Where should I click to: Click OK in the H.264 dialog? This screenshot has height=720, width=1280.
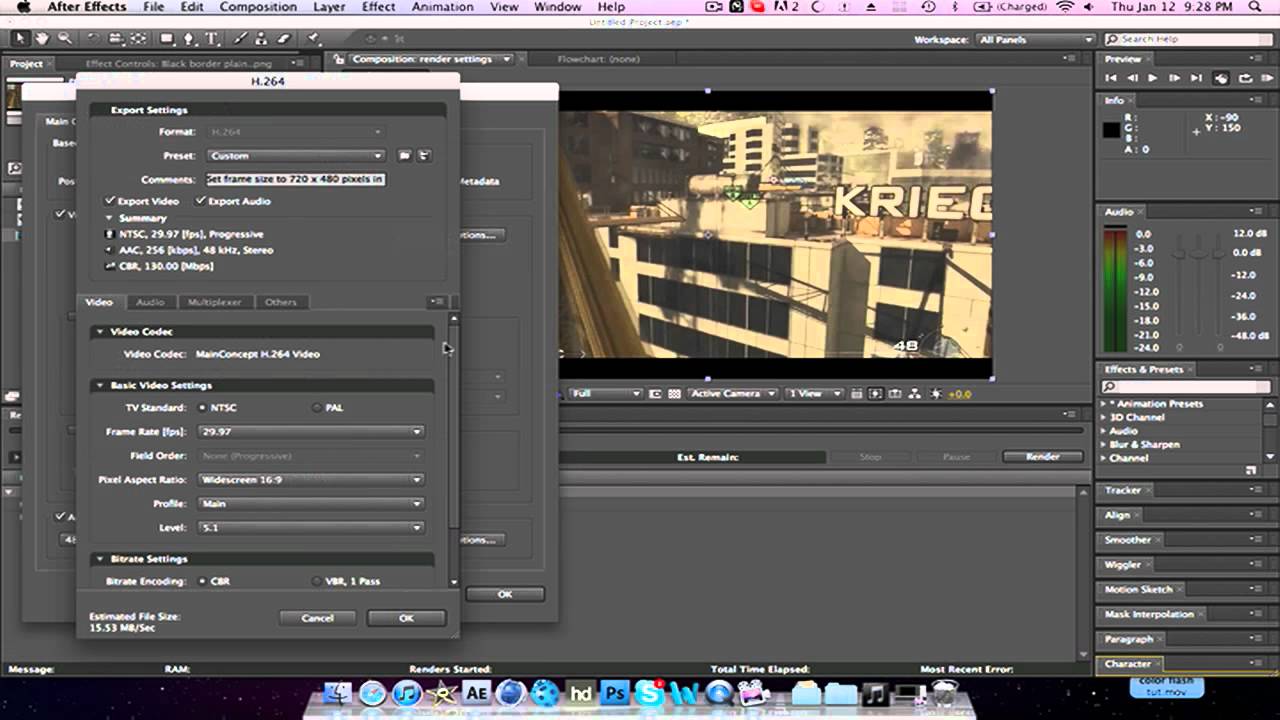pyautogui.click(x=406, y=618)
